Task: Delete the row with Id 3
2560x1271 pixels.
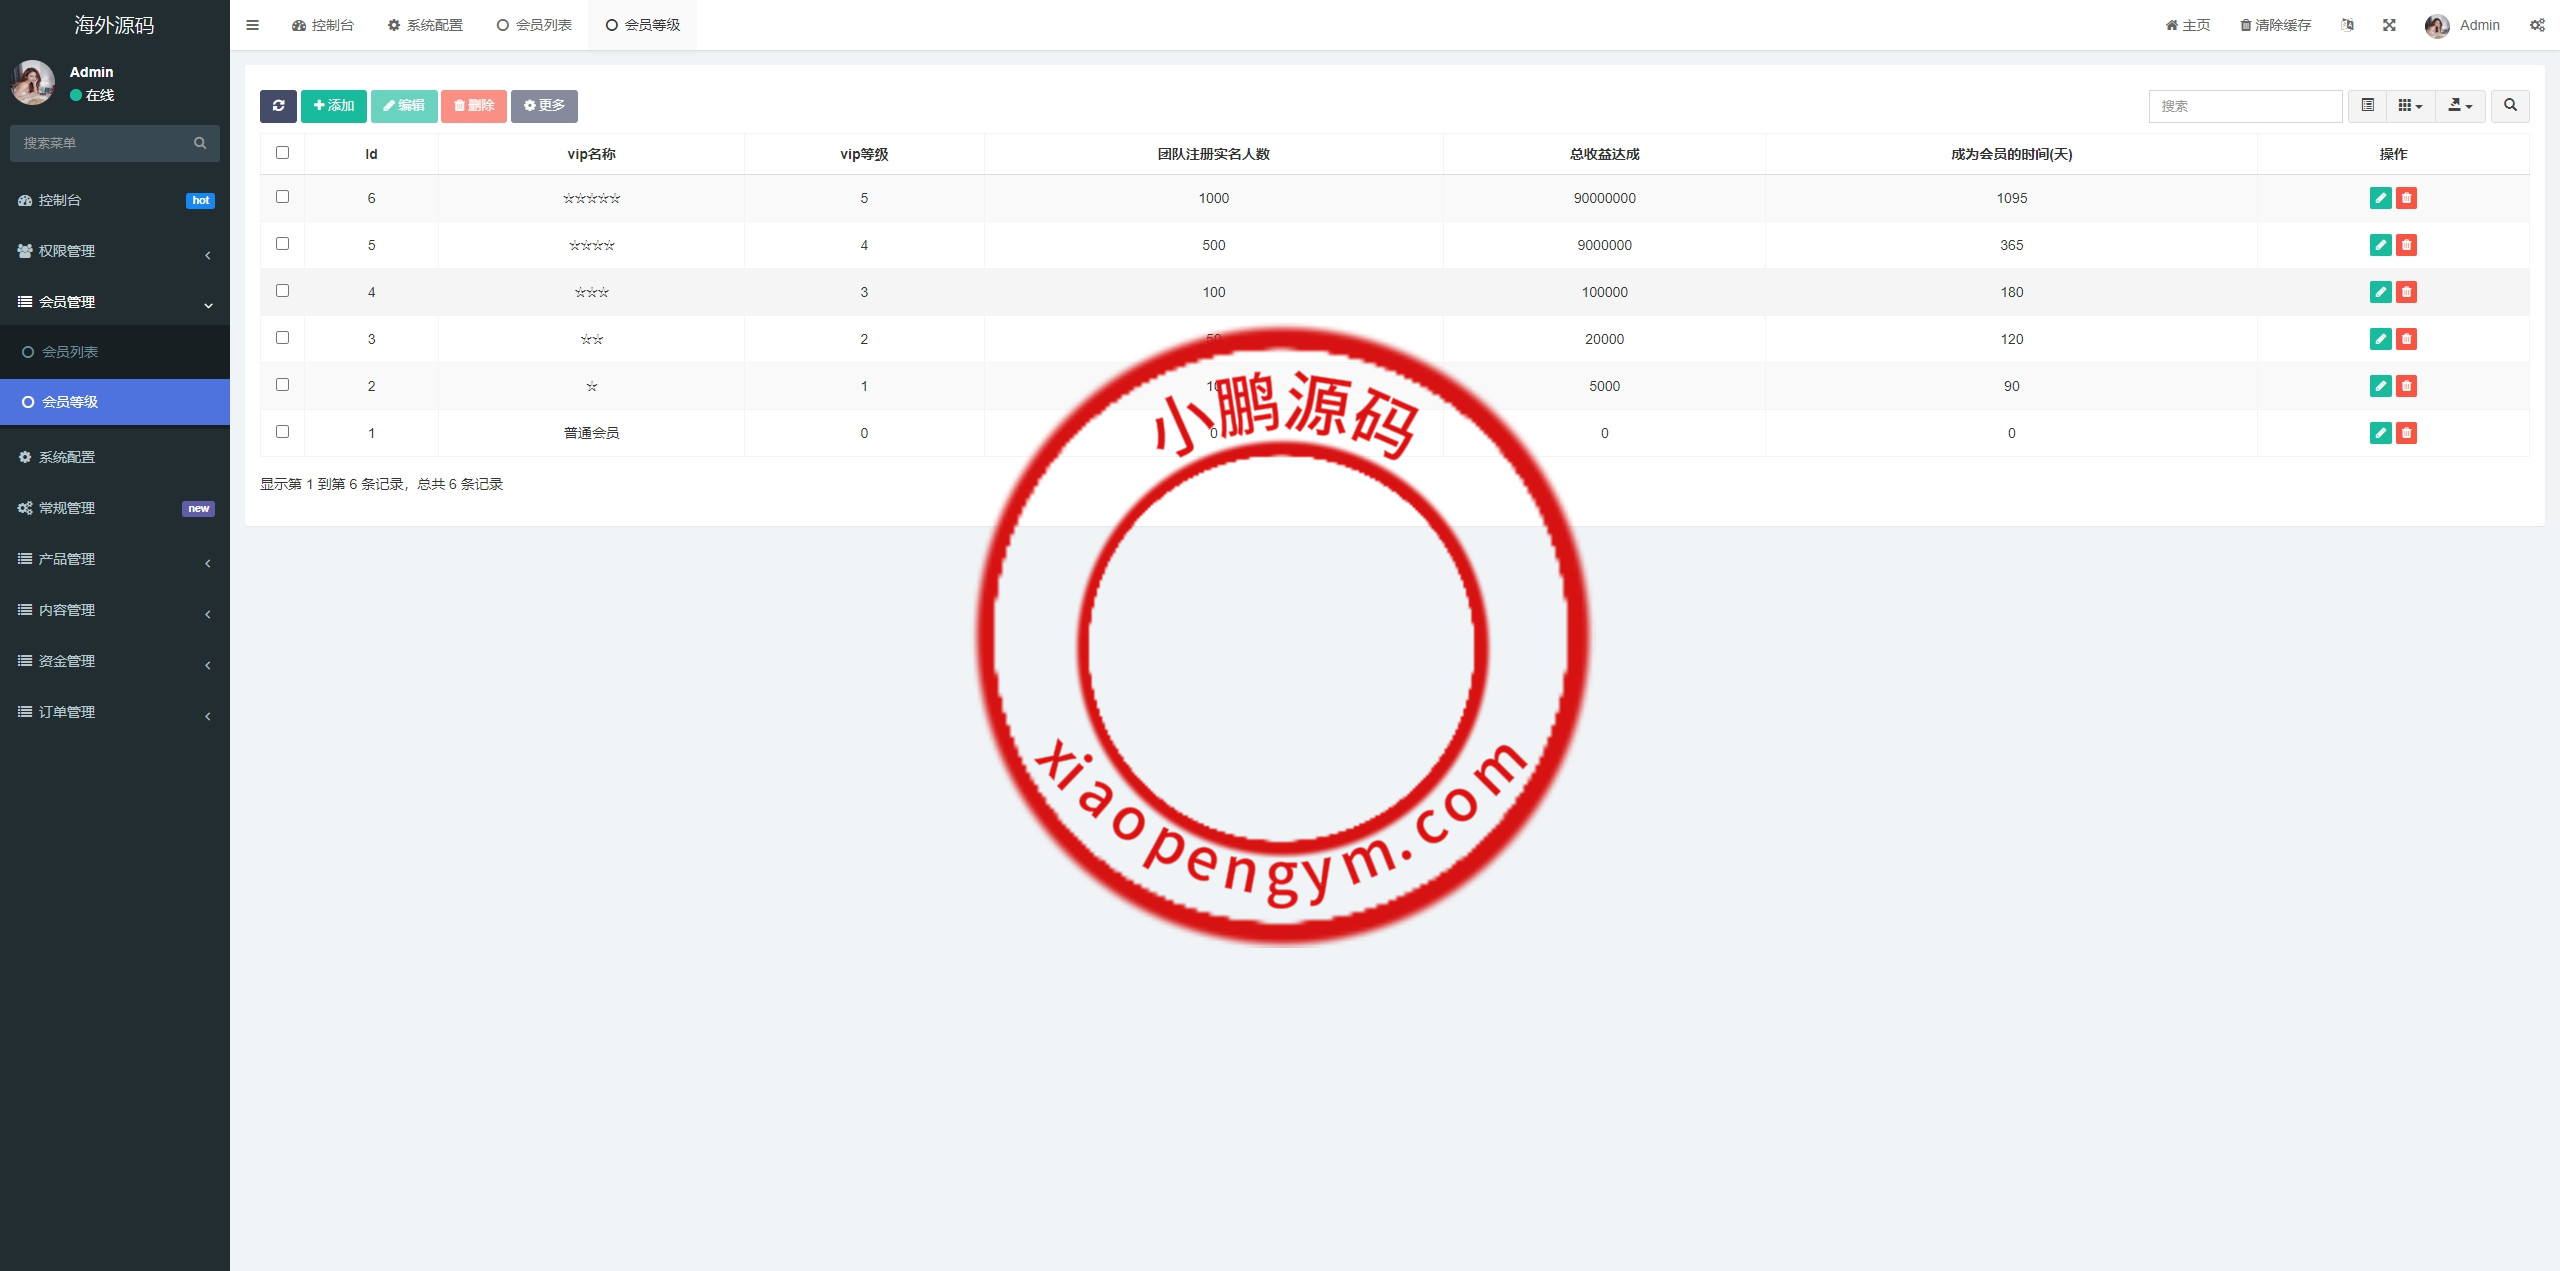Action: [2406, 339]
